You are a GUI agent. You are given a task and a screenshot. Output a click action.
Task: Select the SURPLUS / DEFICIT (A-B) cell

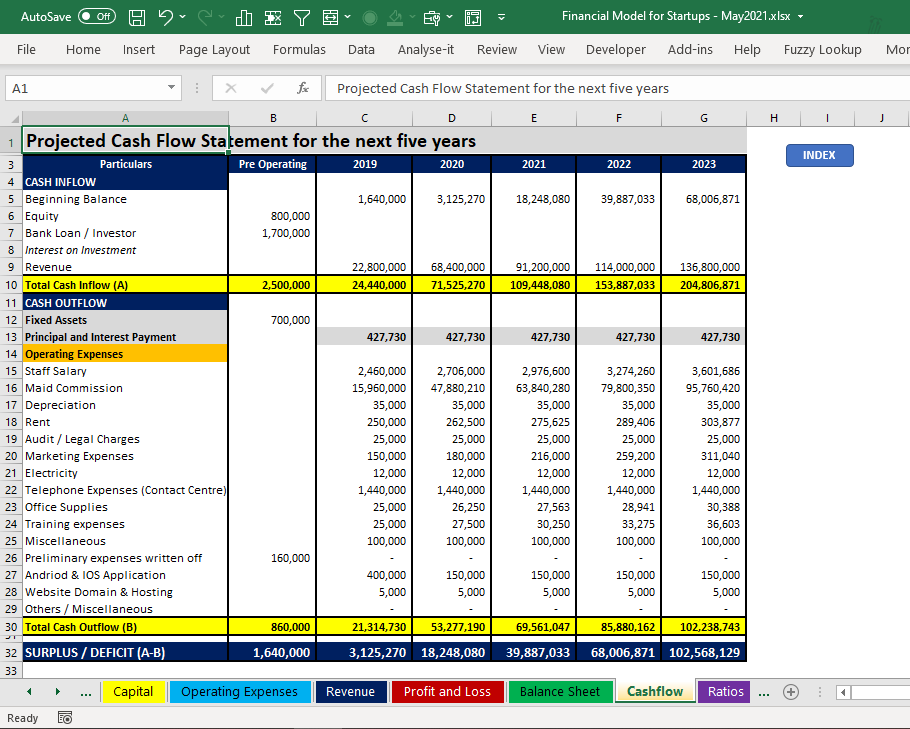125,652
